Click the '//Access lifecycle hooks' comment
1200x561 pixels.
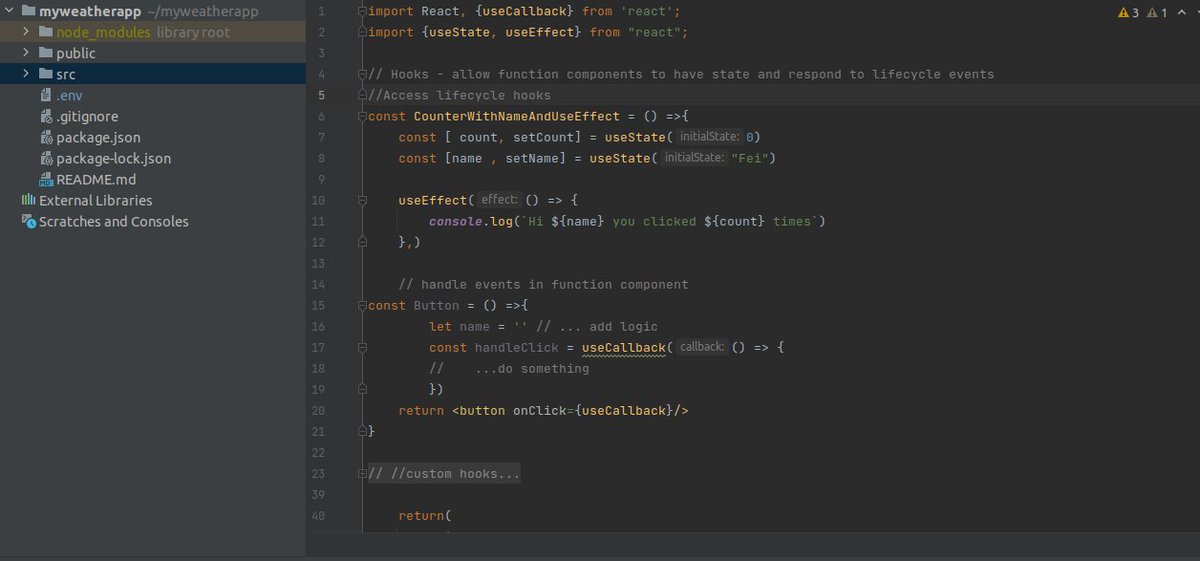coord(459,95)
